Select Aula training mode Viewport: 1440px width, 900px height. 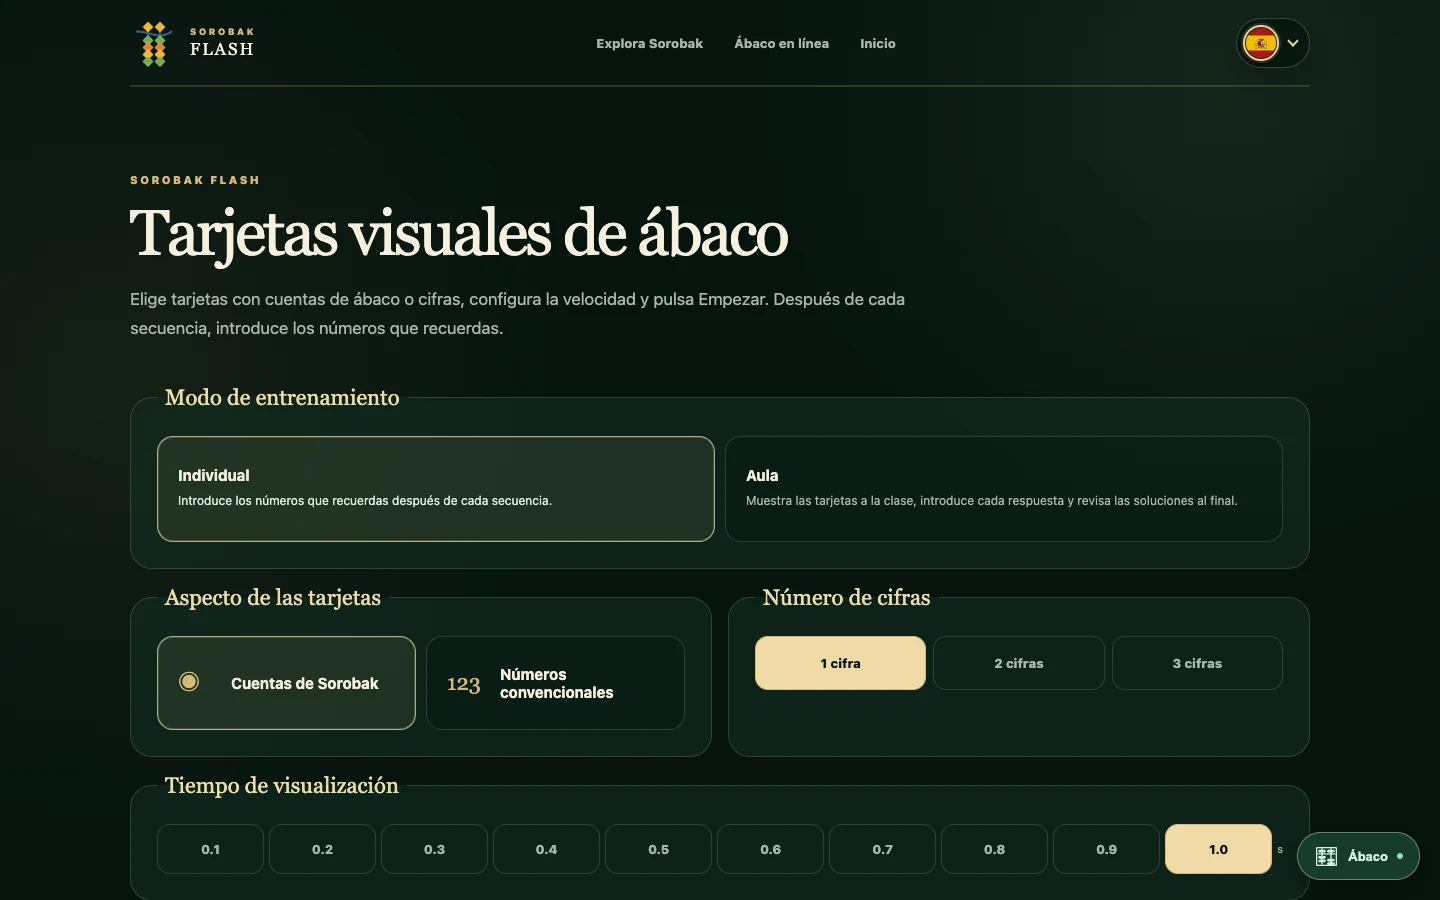[1004, 489]
